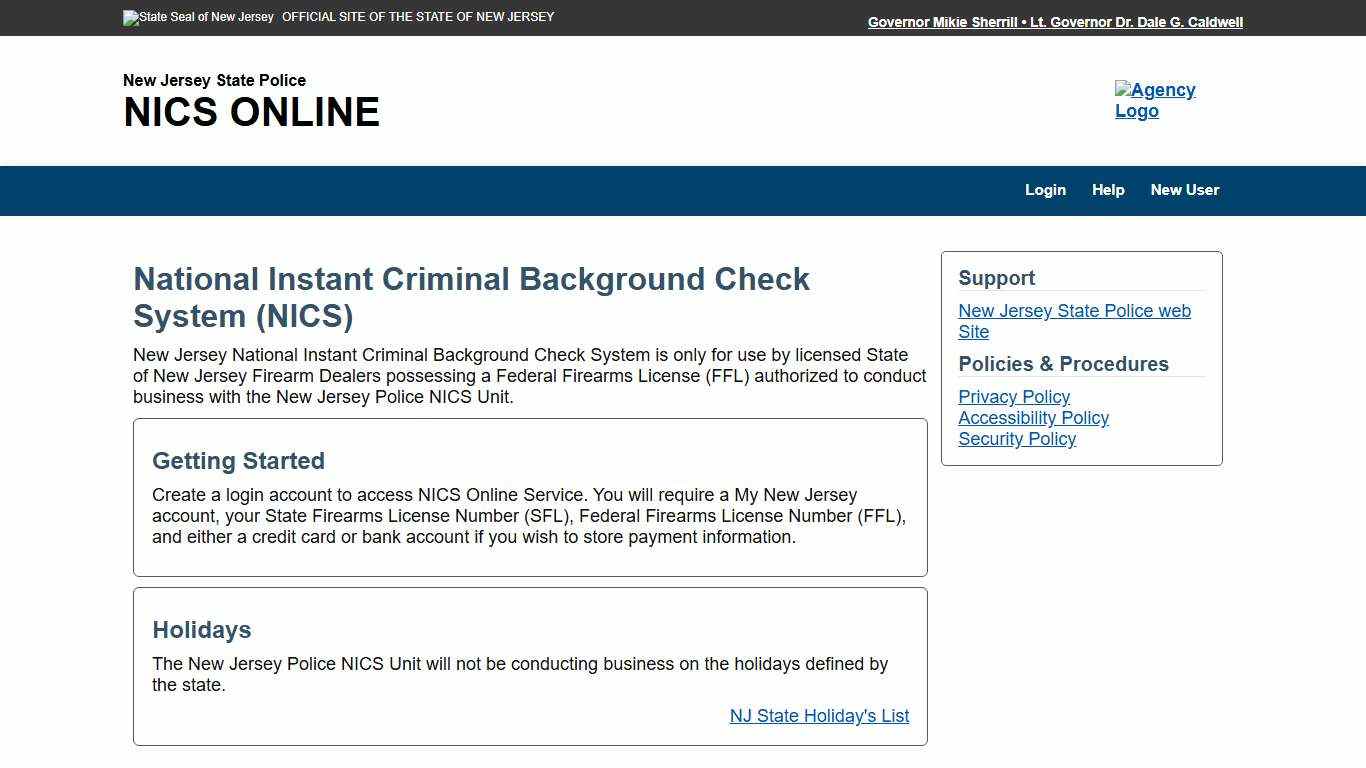
Task: Select the New User option
Action: (x=1184, y=190)
